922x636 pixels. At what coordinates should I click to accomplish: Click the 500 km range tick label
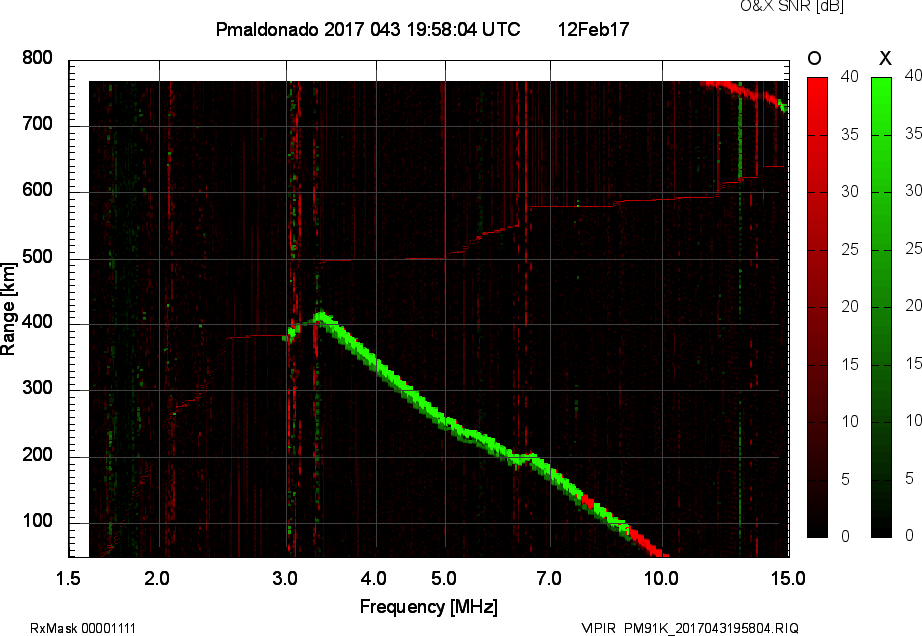(38, 257)
